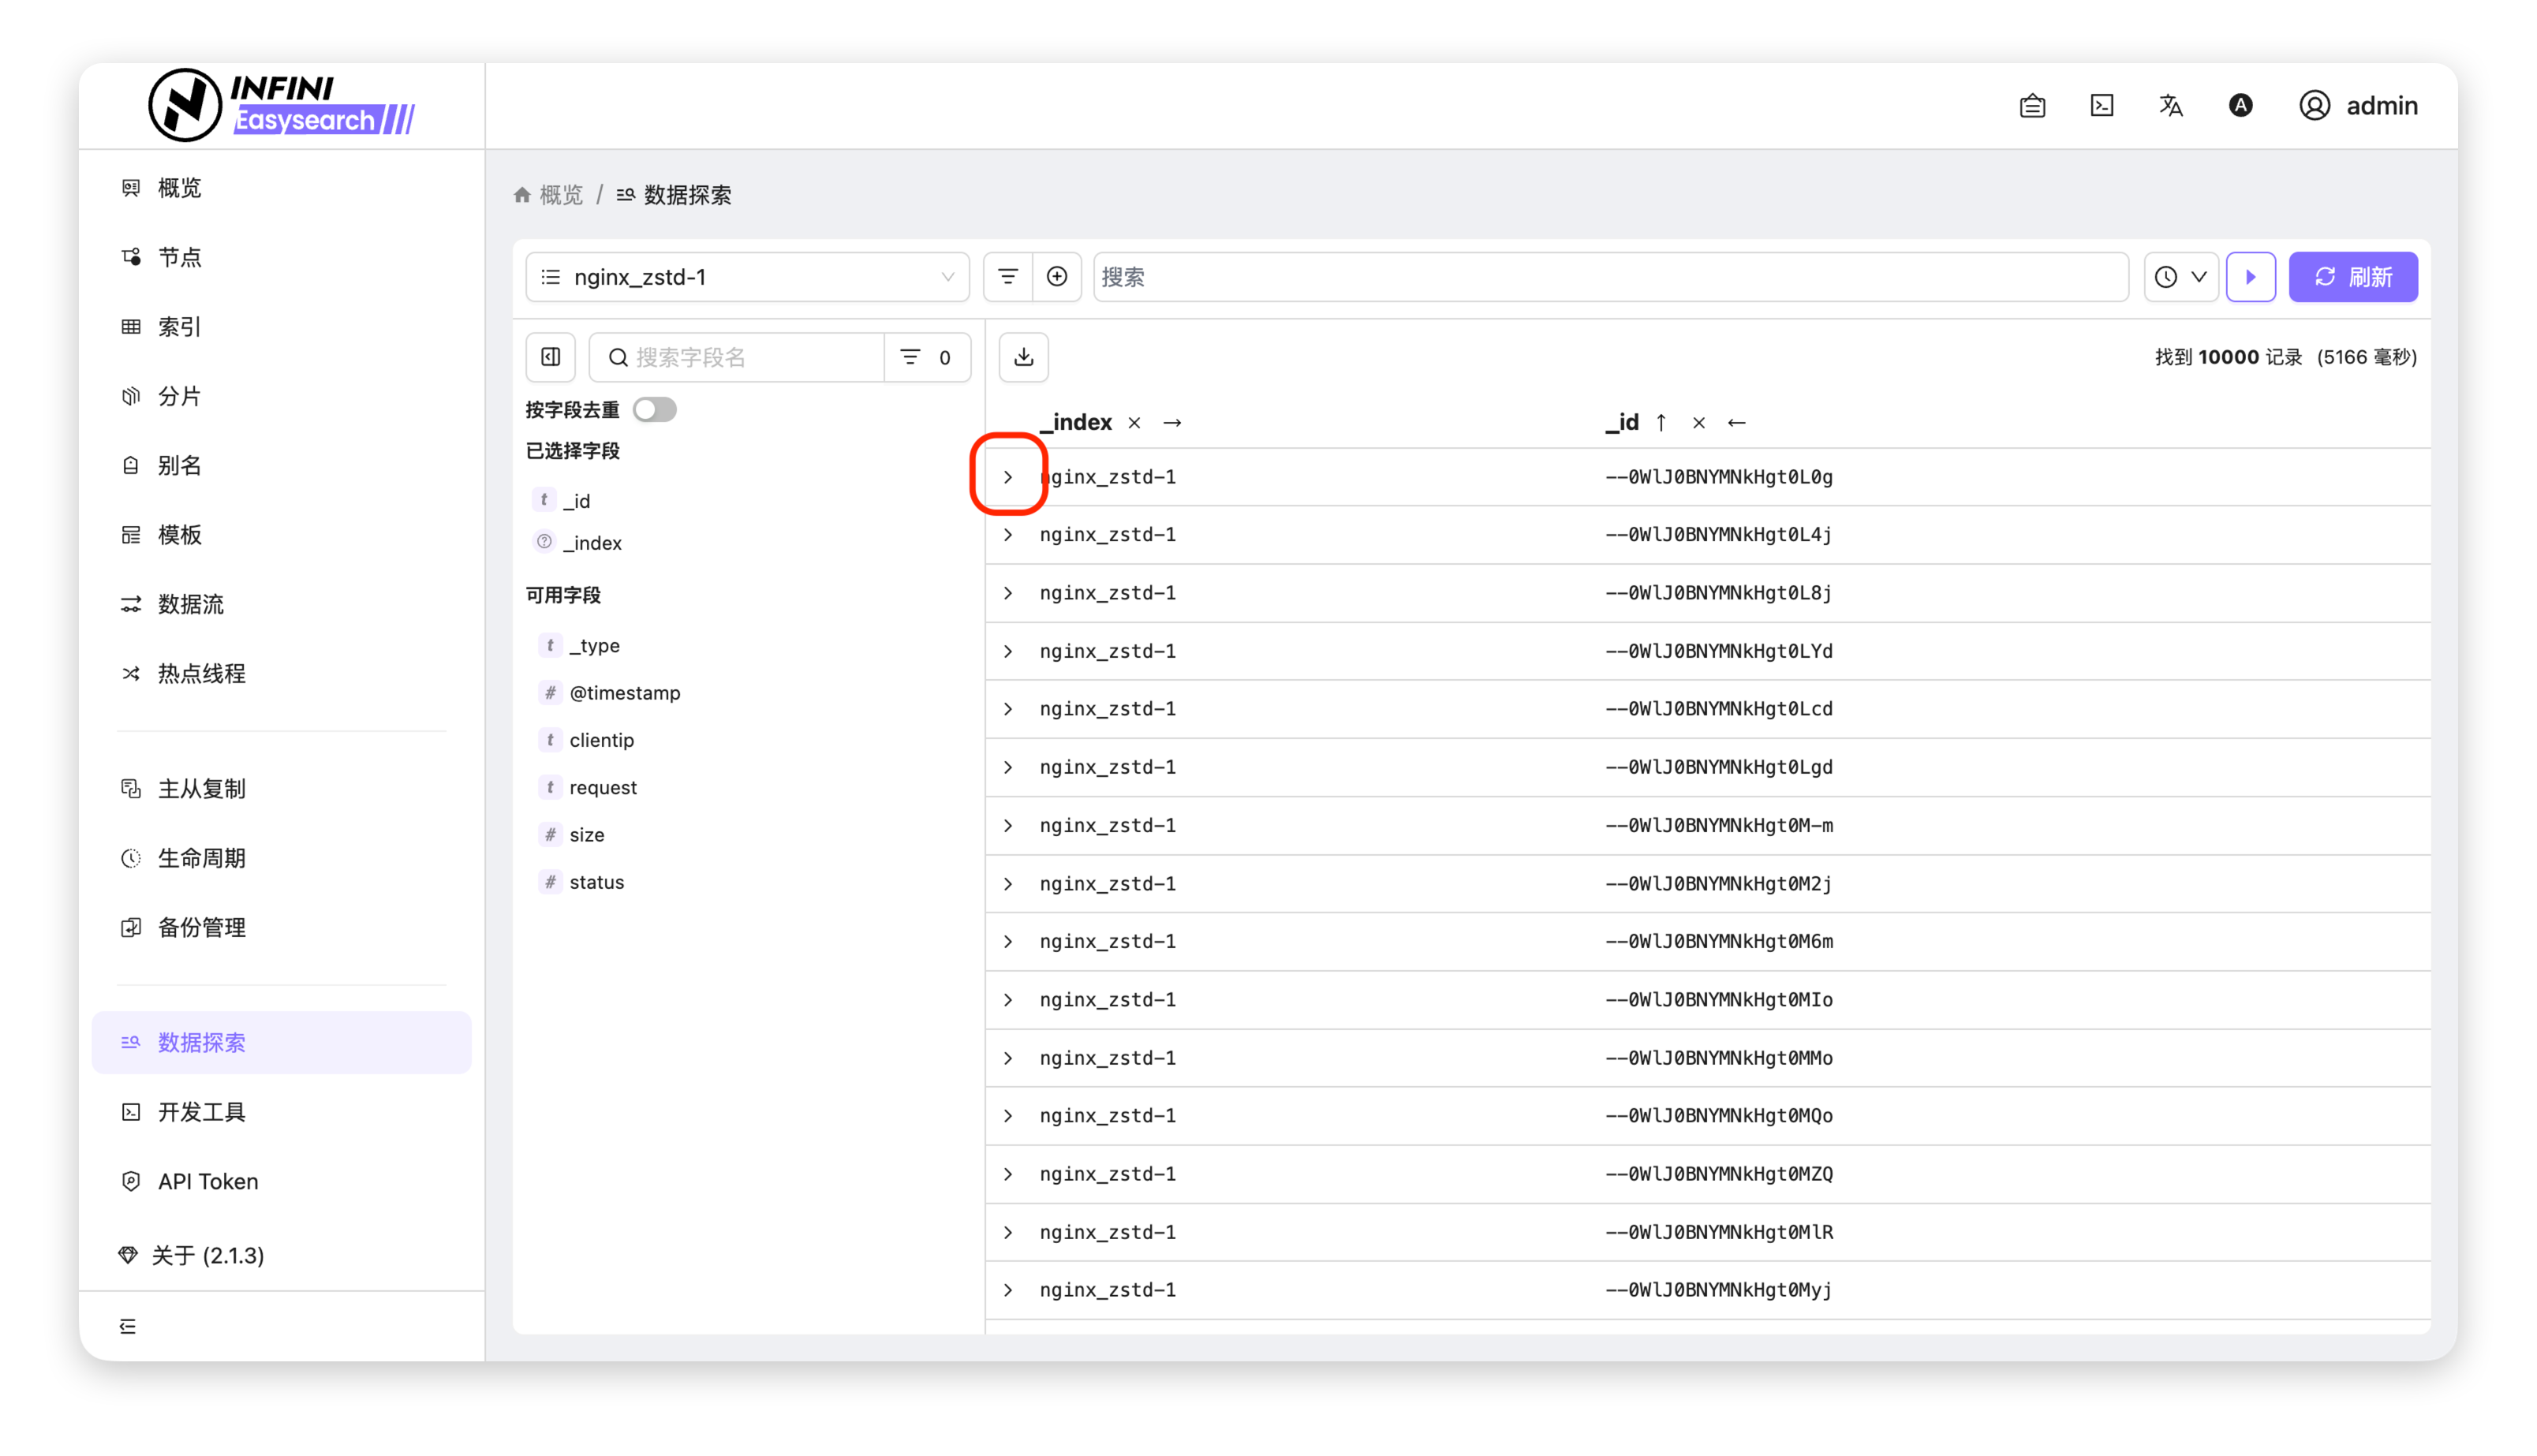Open the language translation icon
Screen dimensions: 2537x1456
[x=2170, y=106]
